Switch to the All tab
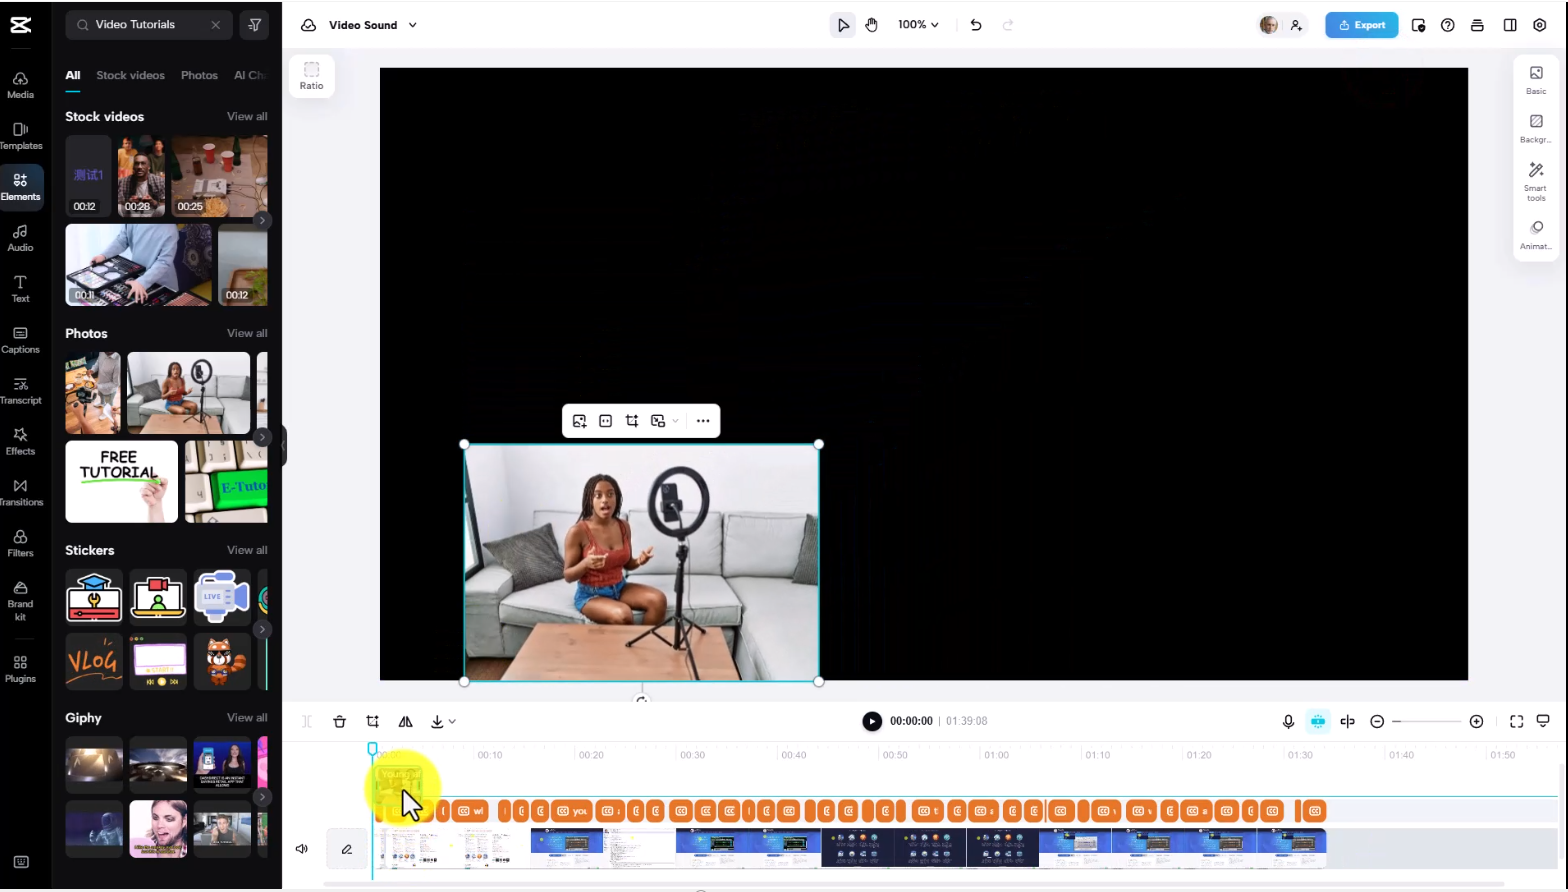The image size is (1568, 892). [73, 75]
